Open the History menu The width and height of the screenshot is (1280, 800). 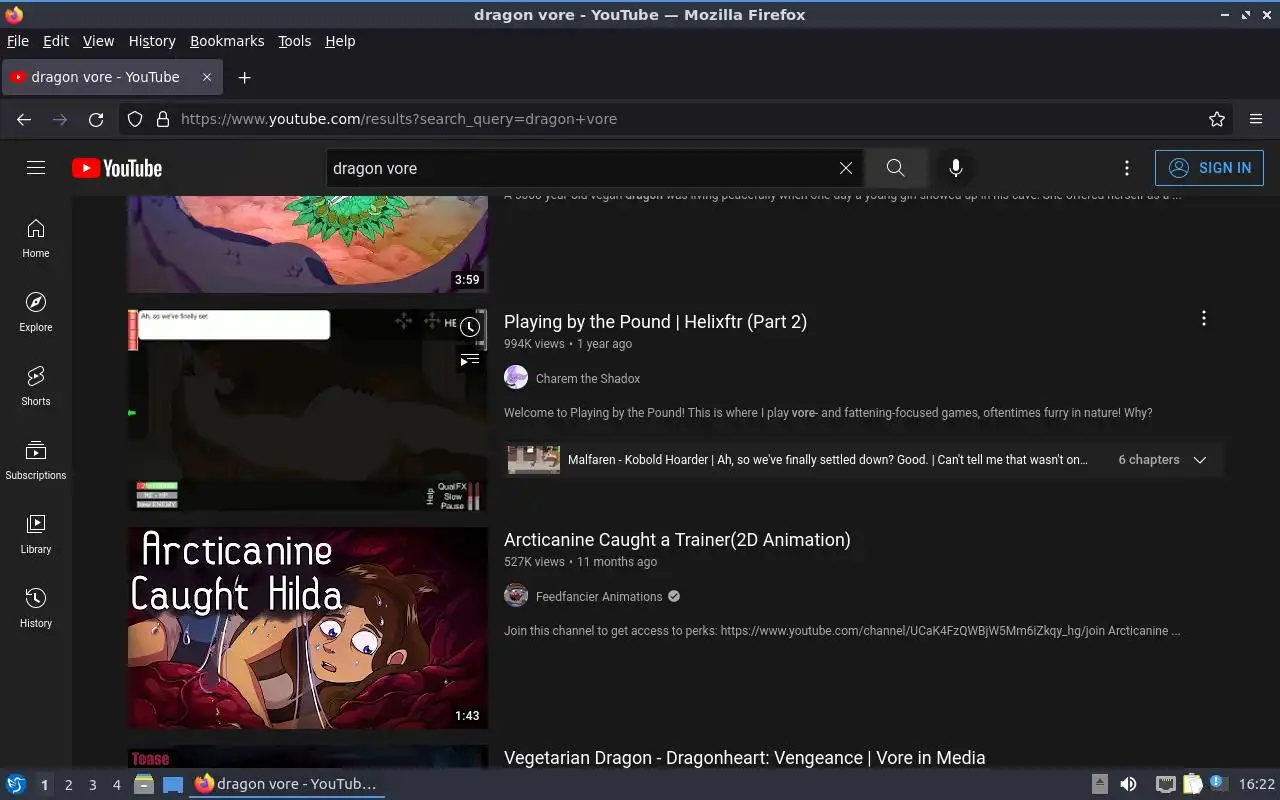click(152, 41)
